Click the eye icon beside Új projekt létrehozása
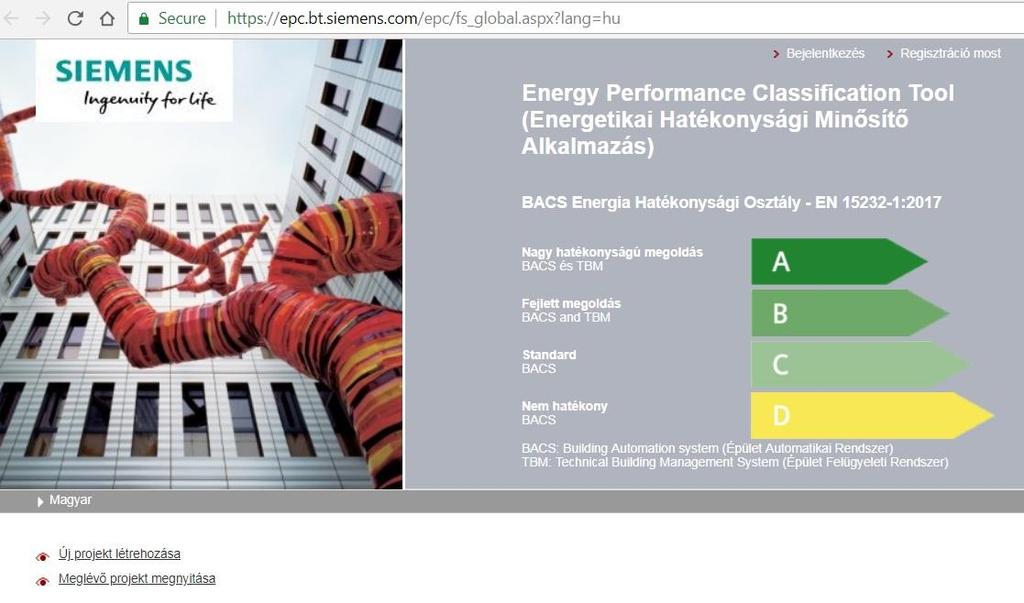The width and height of the screenshot is (1024, 603). pos(42,557)
